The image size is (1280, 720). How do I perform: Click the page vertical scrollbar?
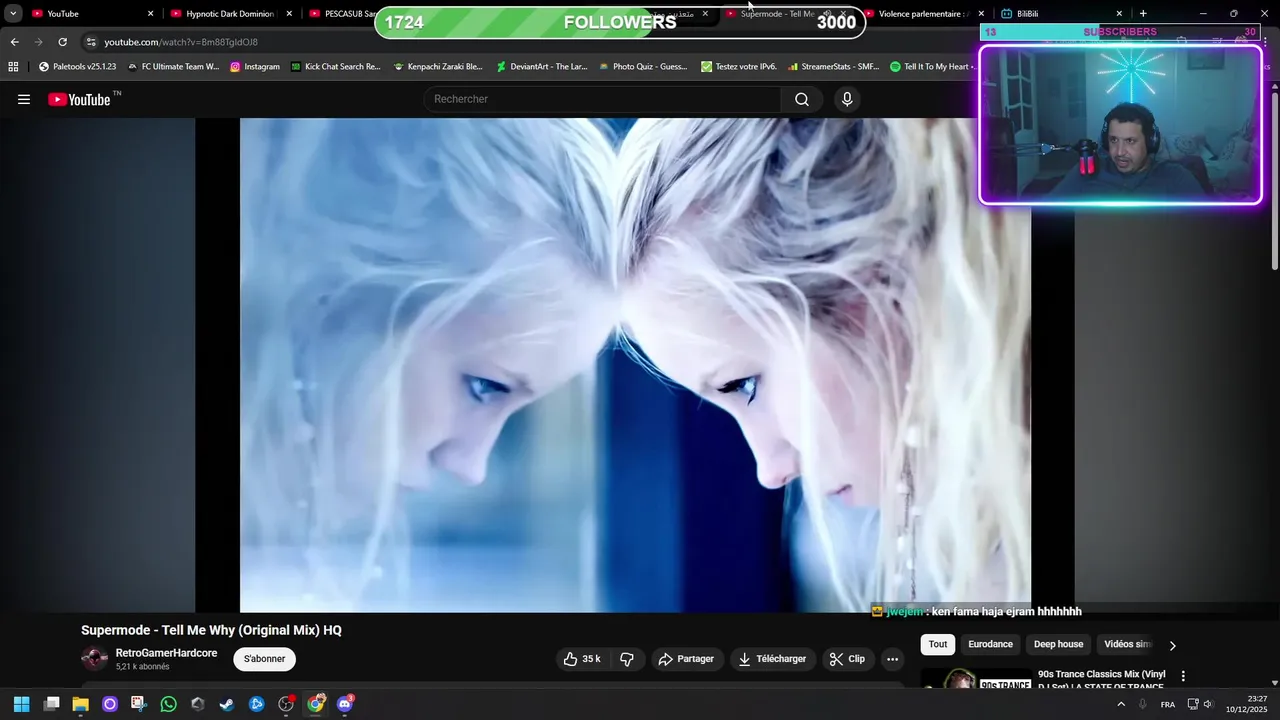click(x=1274, y=180)
